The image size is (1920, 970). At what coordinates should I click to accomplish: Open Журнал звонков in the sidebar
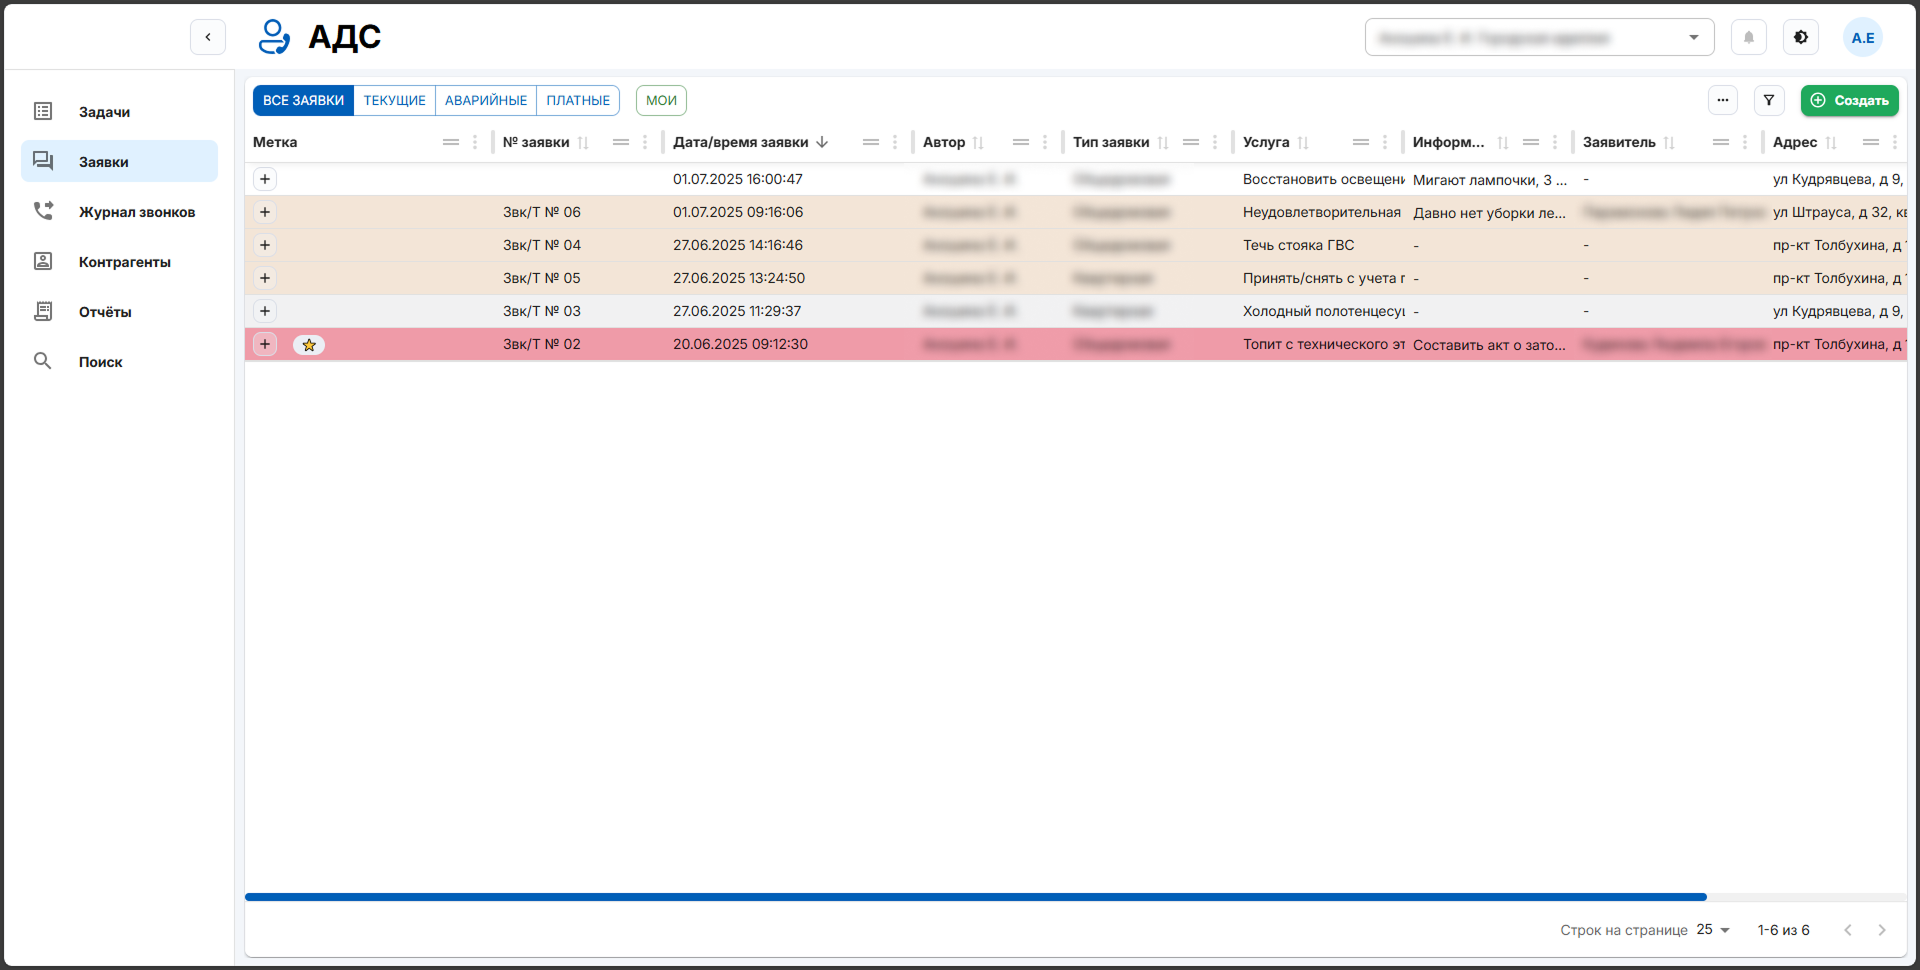pyautogui.click(x=136, y=212)
